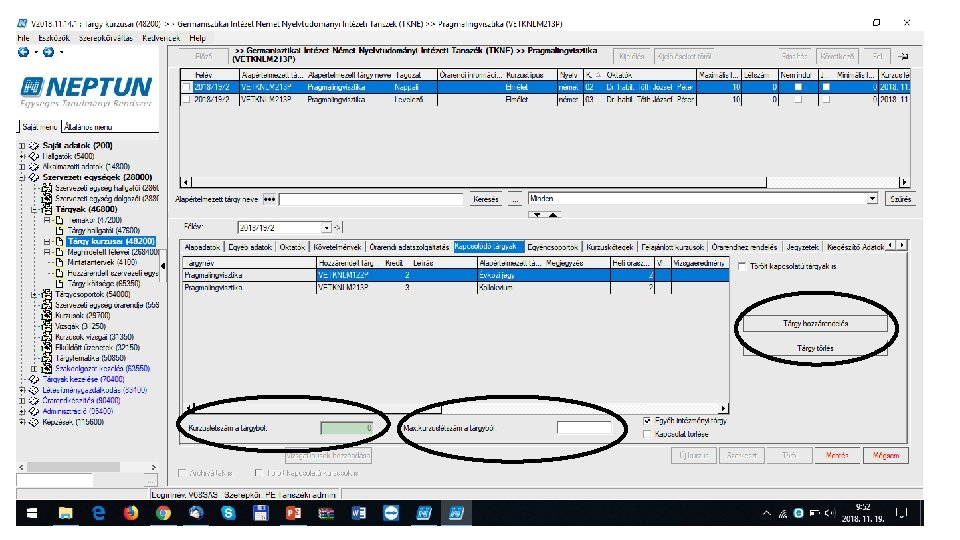Toggle Nem indul checkbox in Nappali row
Screen dimensions: 960x540
pyautogui.click(x=798, y=87)
